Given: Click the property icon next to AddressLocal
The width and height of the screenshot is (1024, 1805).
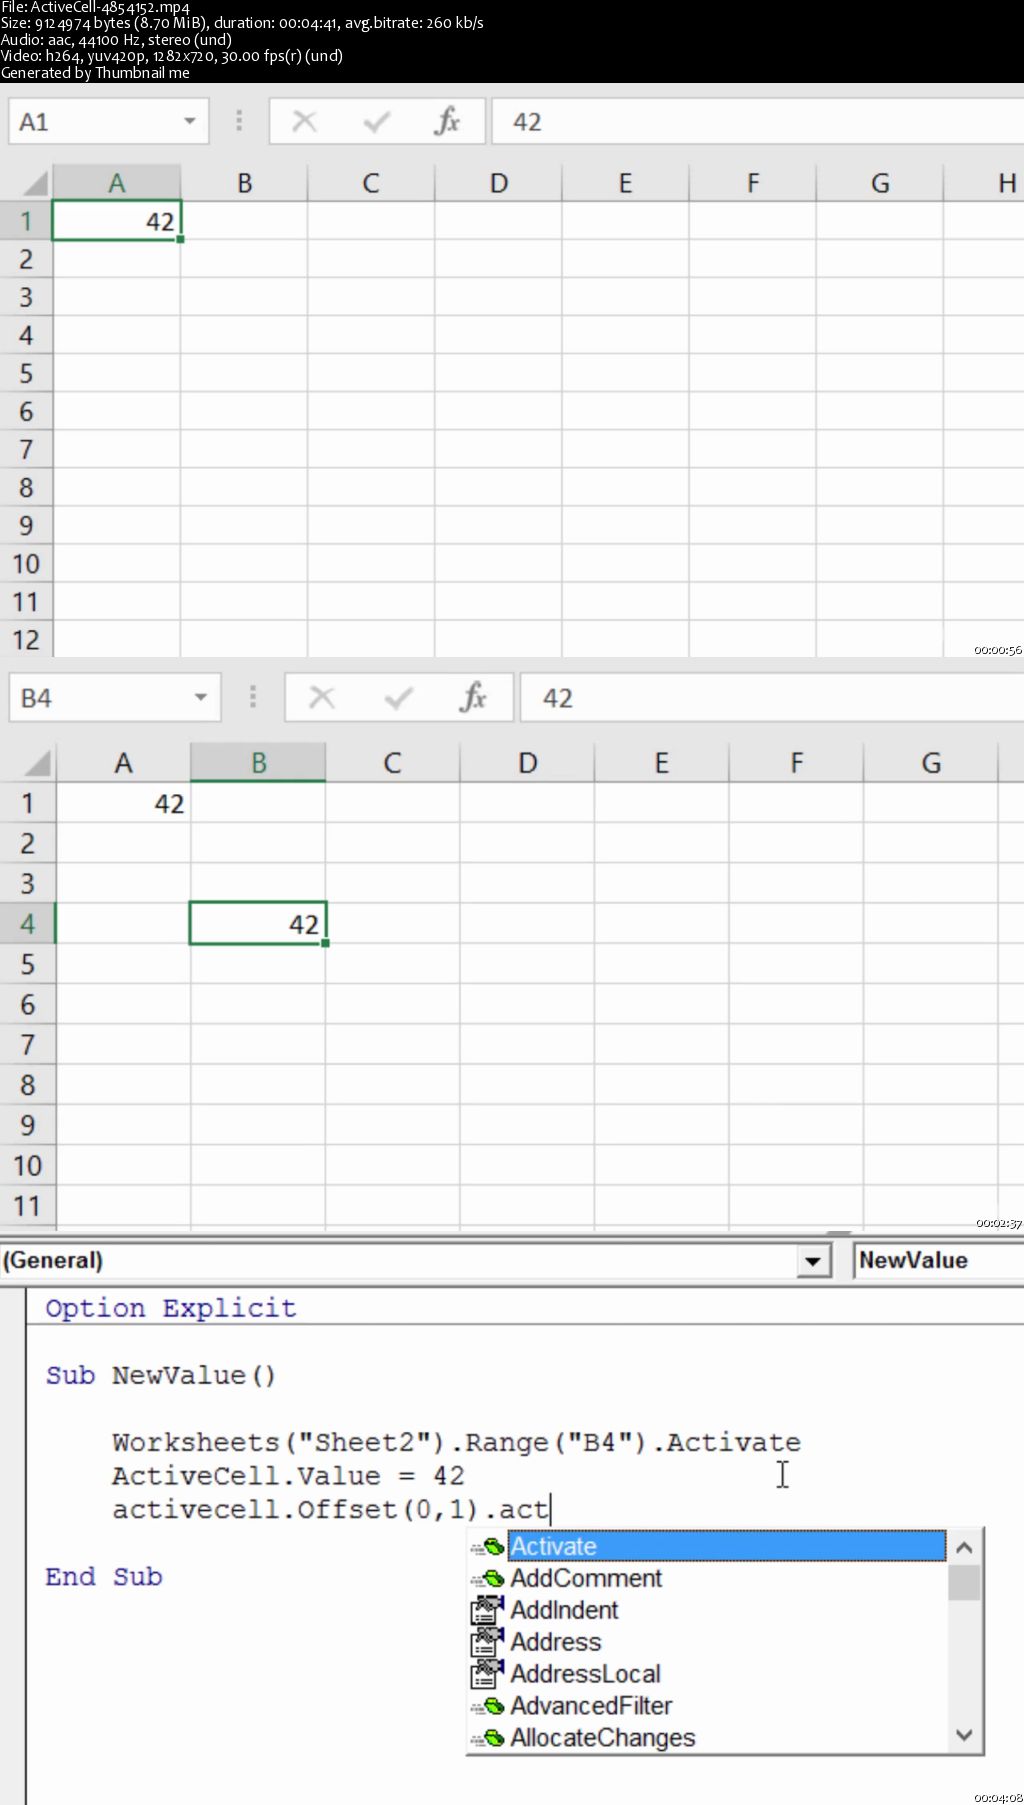Looking at the screenshot, I should 487,1673.
